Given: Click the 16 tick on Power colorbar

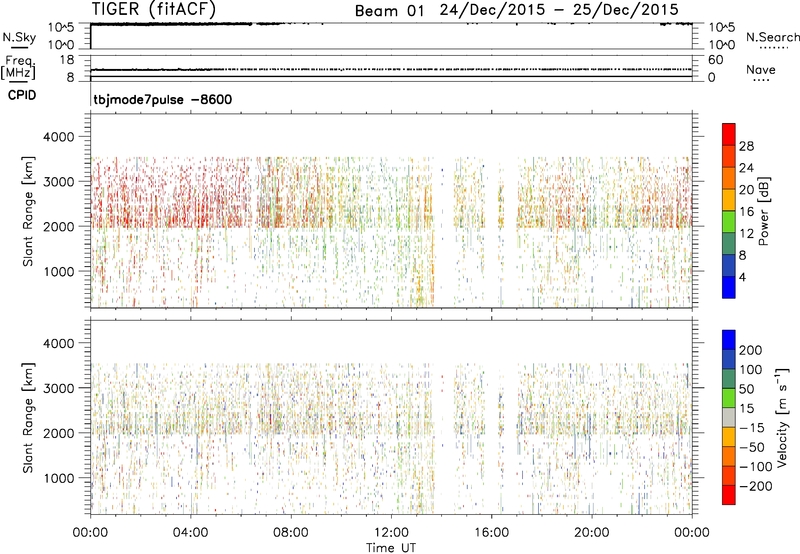Looking at the screenshot, I should click(746, 212).
